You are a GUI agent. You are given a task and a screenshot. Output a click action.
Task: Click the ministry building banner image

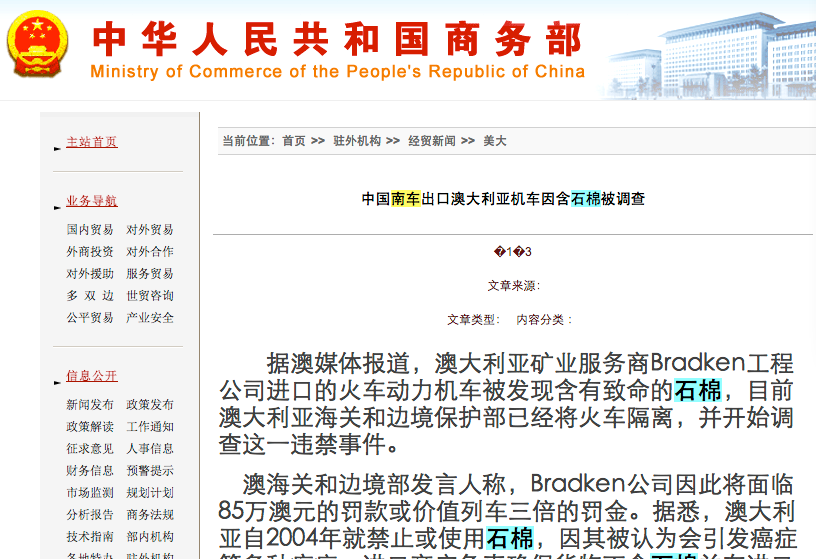[x=710, y=55]
